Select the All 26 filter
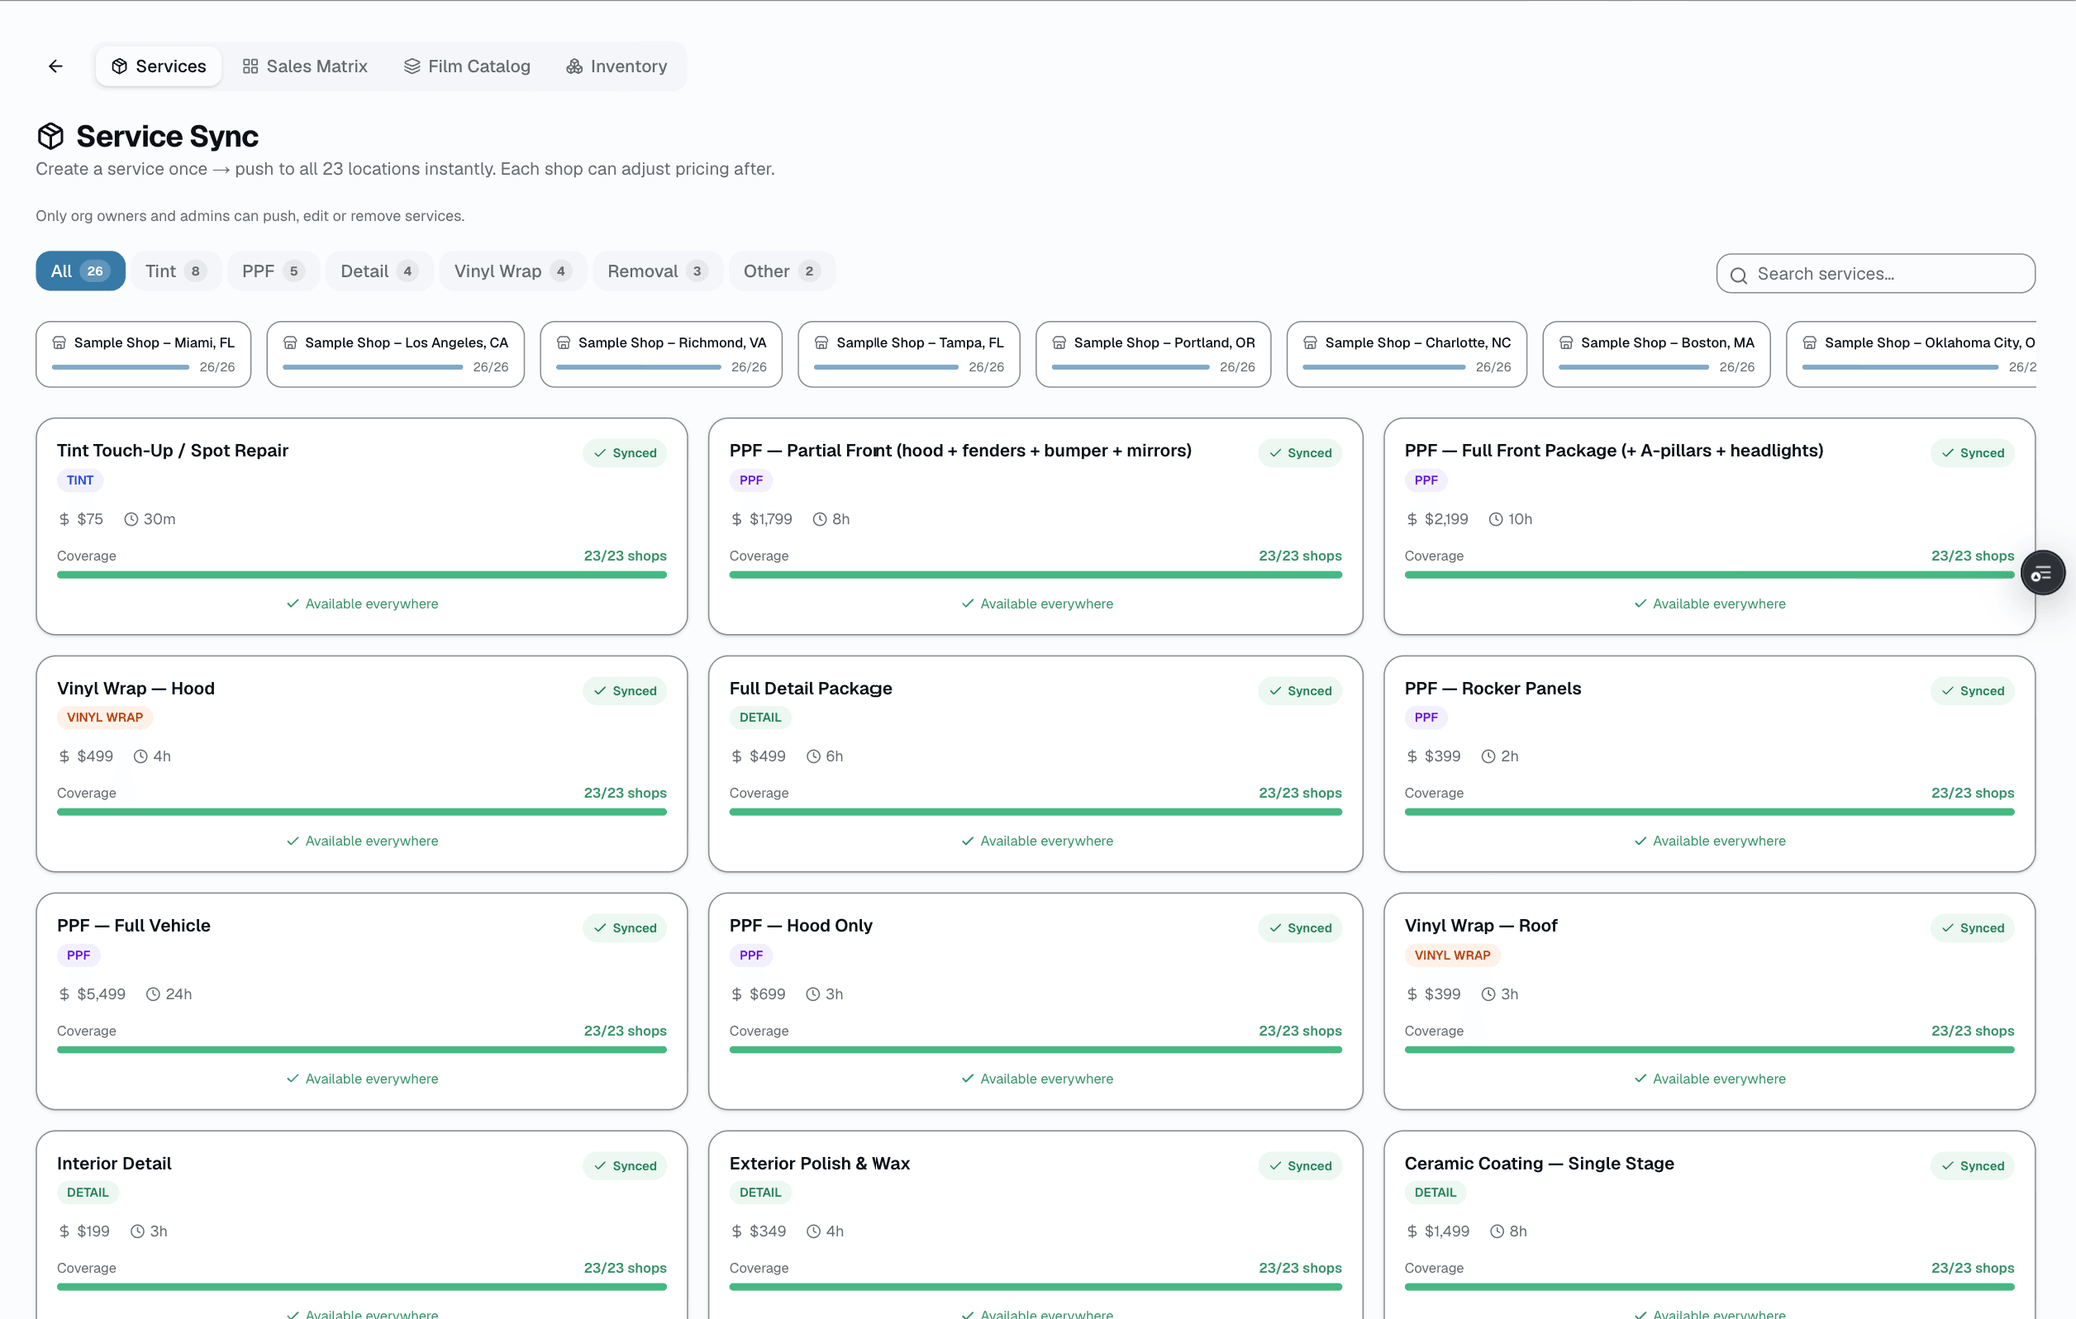Viewport: 2076px width, 1319px height. point(80,271)
